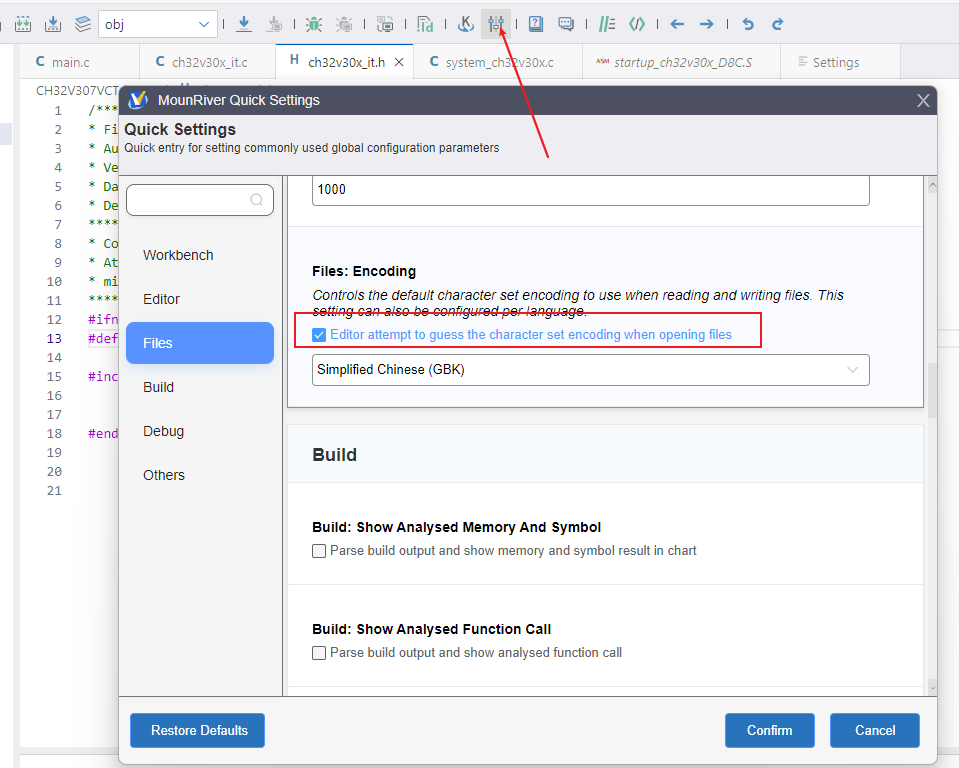959x768 pixels.
Task: Switch to the ch32v30x_it.c tab
Action: (209, 62)
